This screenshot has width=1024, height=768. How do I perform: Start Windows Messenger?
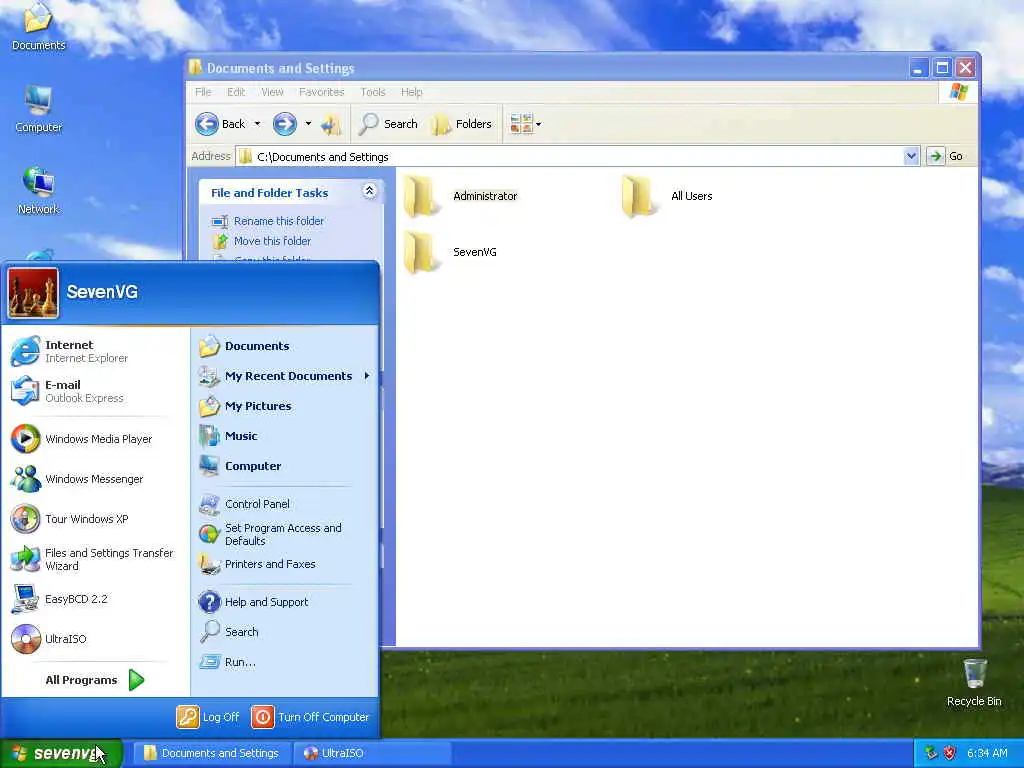[95, 479]
